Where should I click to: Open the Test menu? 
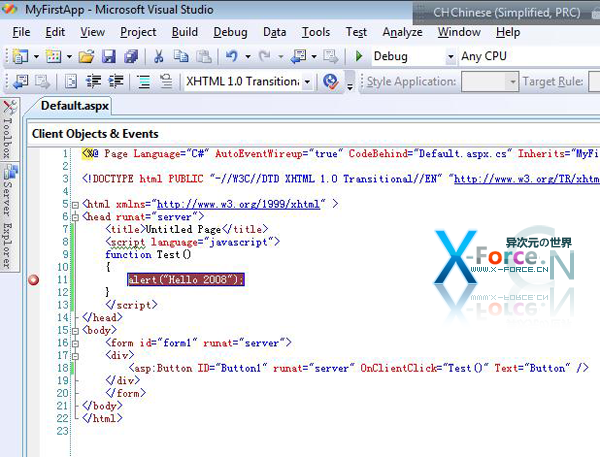[x=356, y=32]
